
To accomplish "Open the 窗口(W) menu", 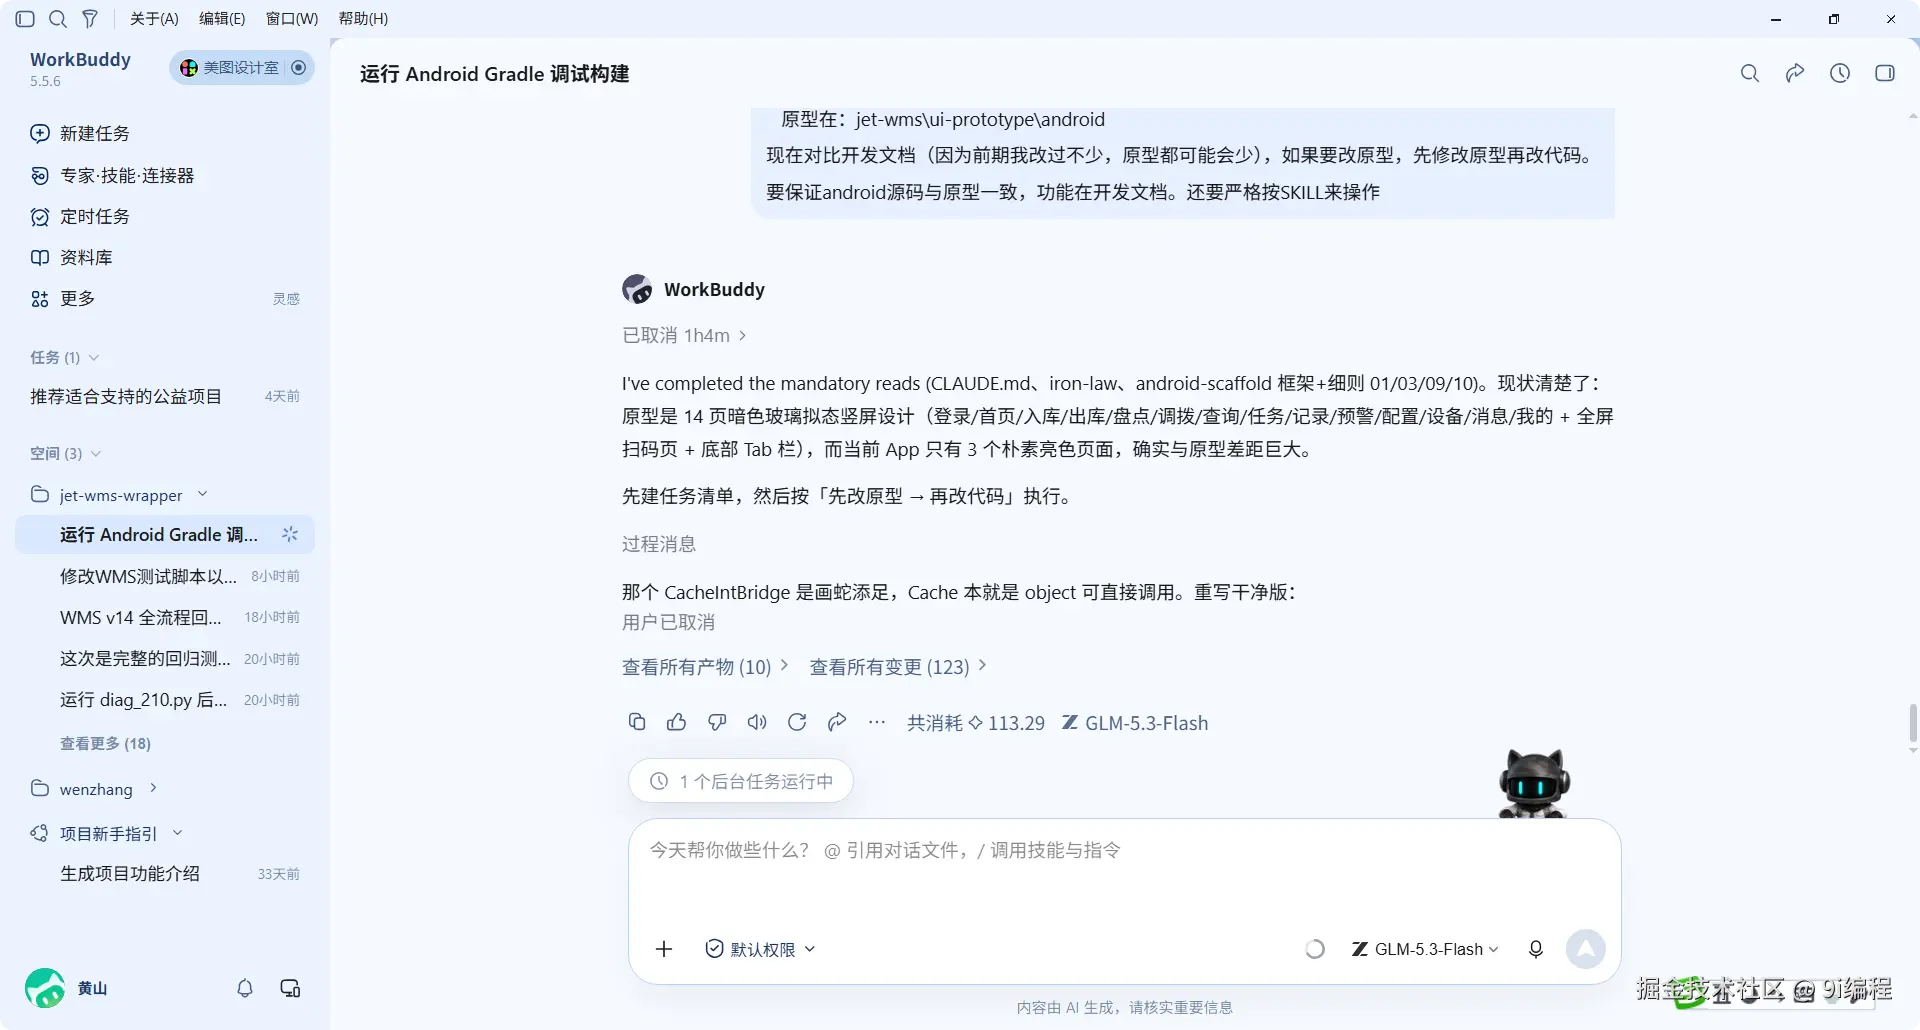I will [x=292, y=19].
